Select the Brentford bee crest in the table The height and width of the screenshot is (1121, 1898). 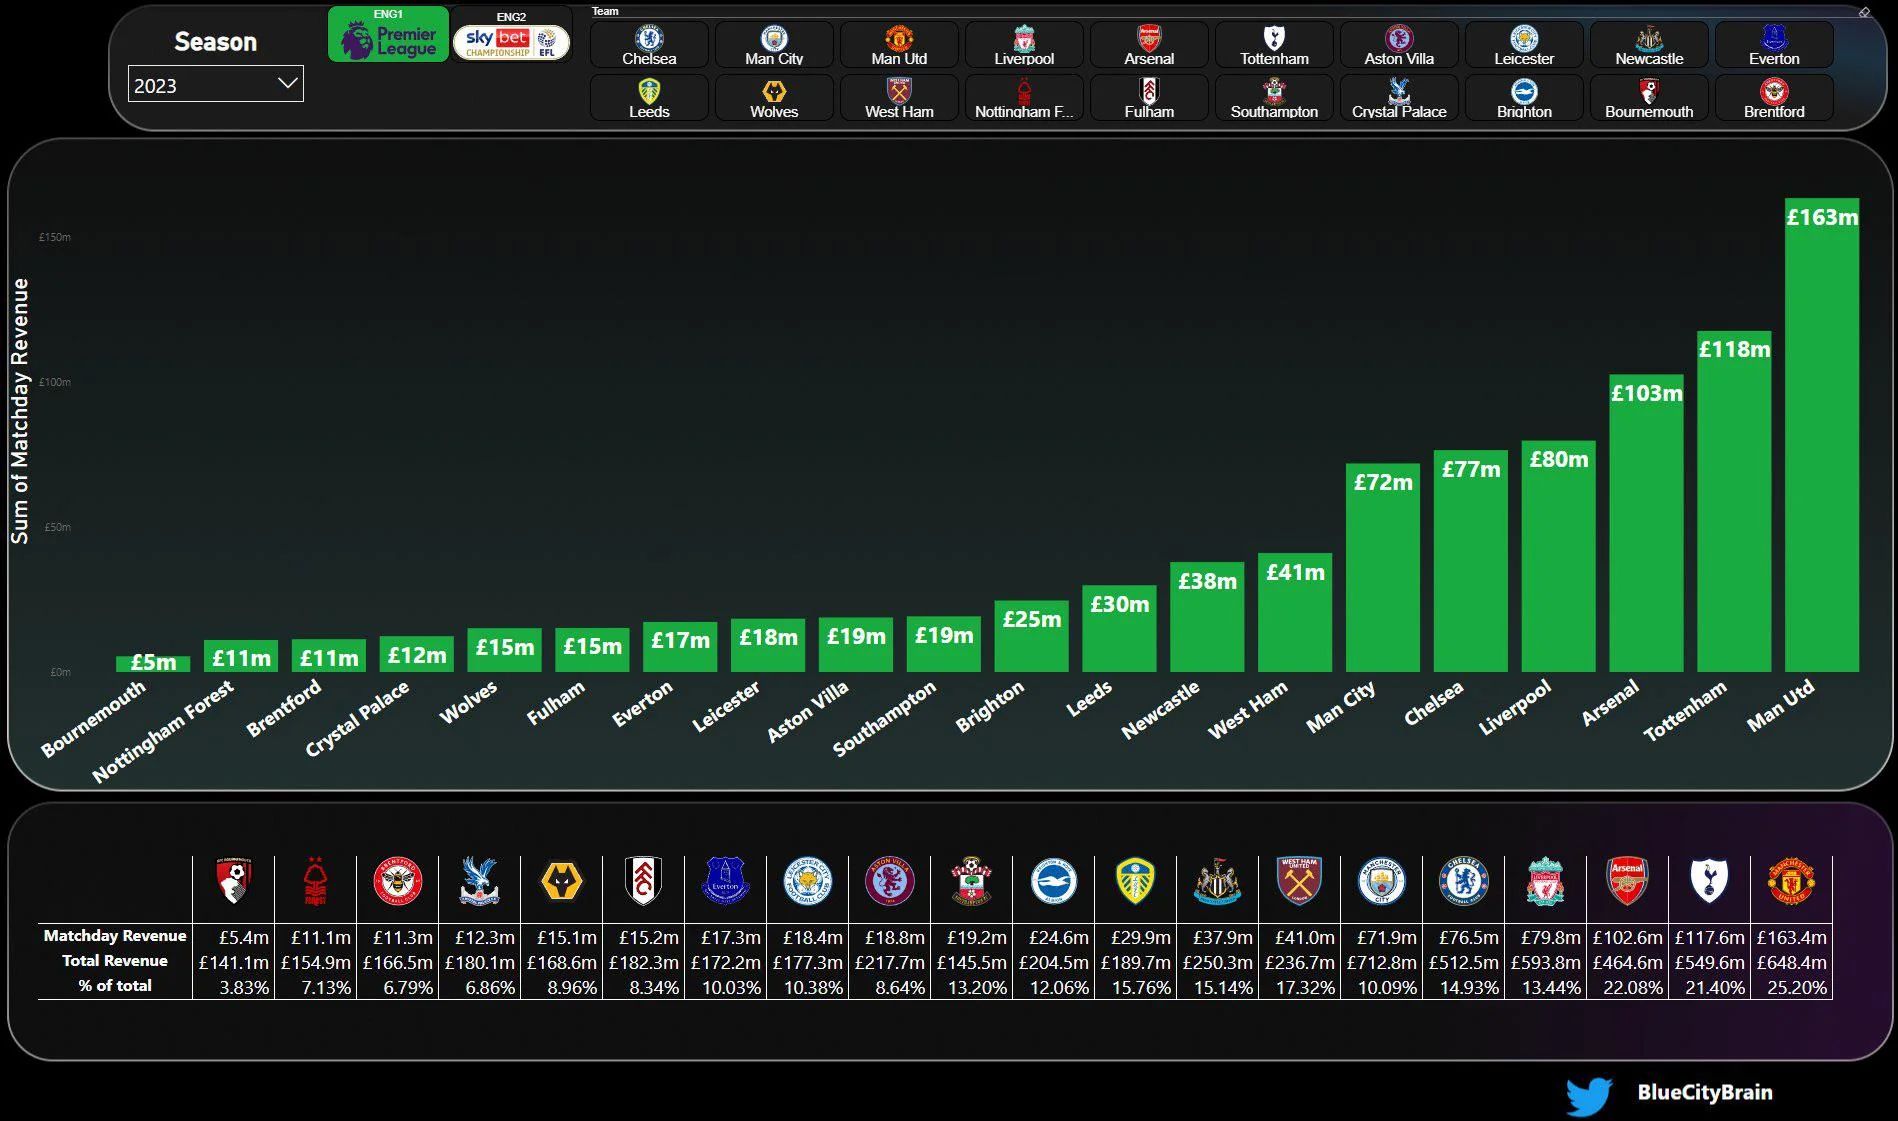click(397, 881)
